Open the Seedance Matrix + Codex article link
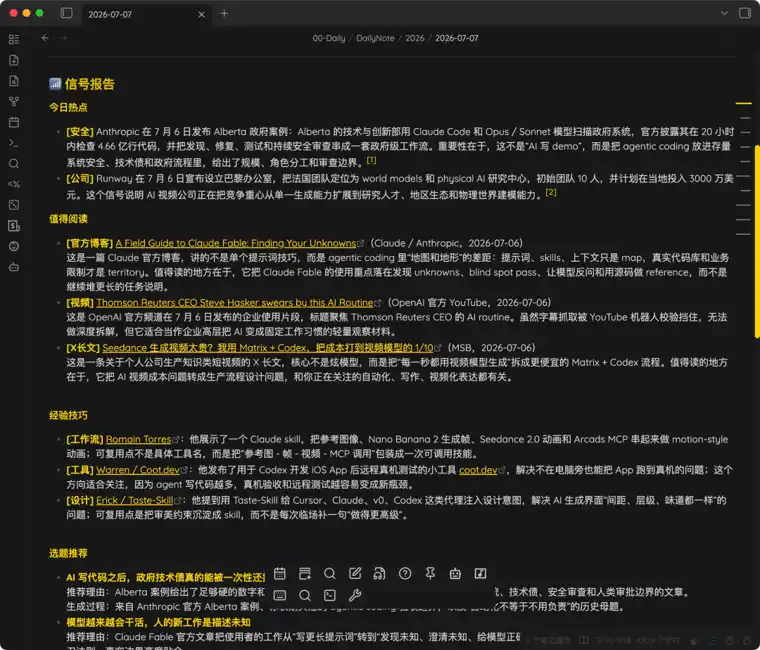 268,348
